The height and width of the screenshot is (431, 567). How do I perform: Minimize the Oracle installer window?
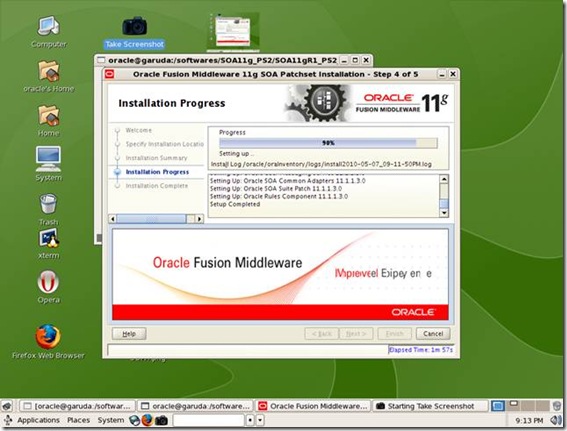tap(442, 74)
